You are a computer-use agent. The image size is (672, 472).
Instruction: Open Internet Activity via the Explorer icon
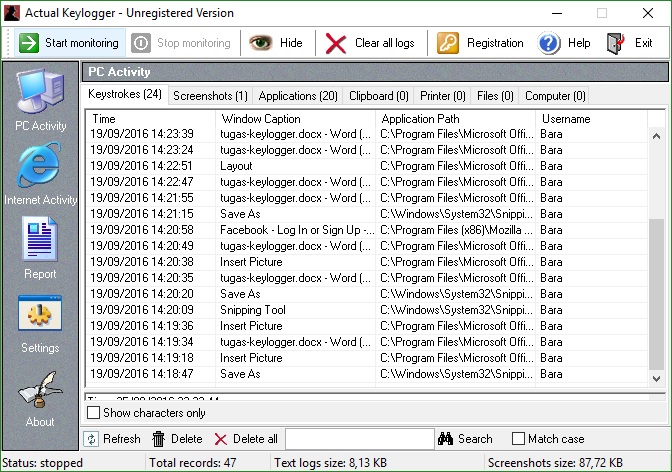(39, 165)
